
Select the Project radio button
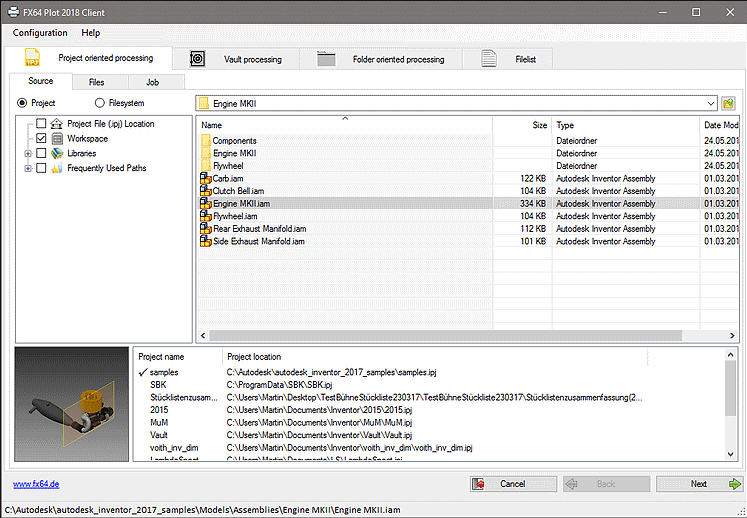(x=22, y=103)
